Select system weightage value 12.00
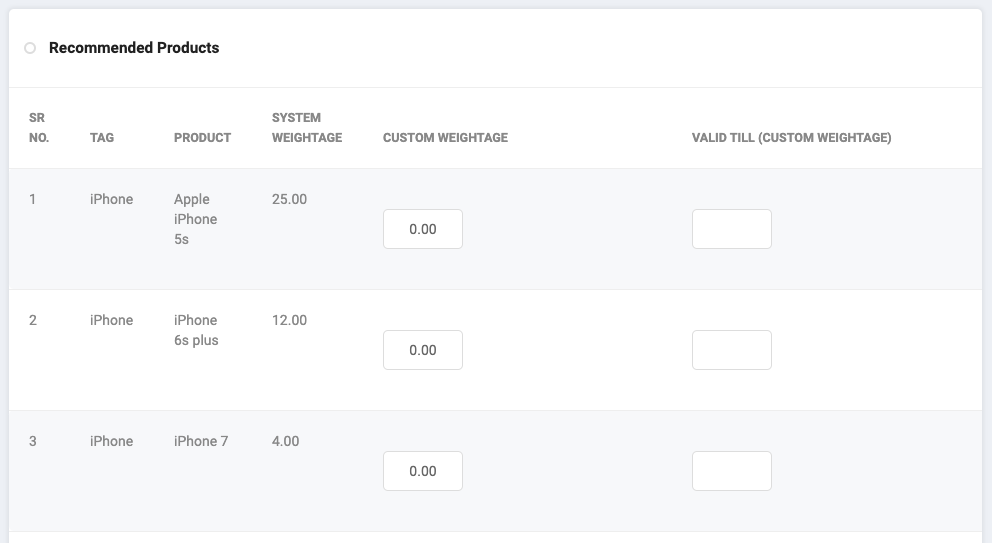The image size is (992, 543). [x=289, y=320]
